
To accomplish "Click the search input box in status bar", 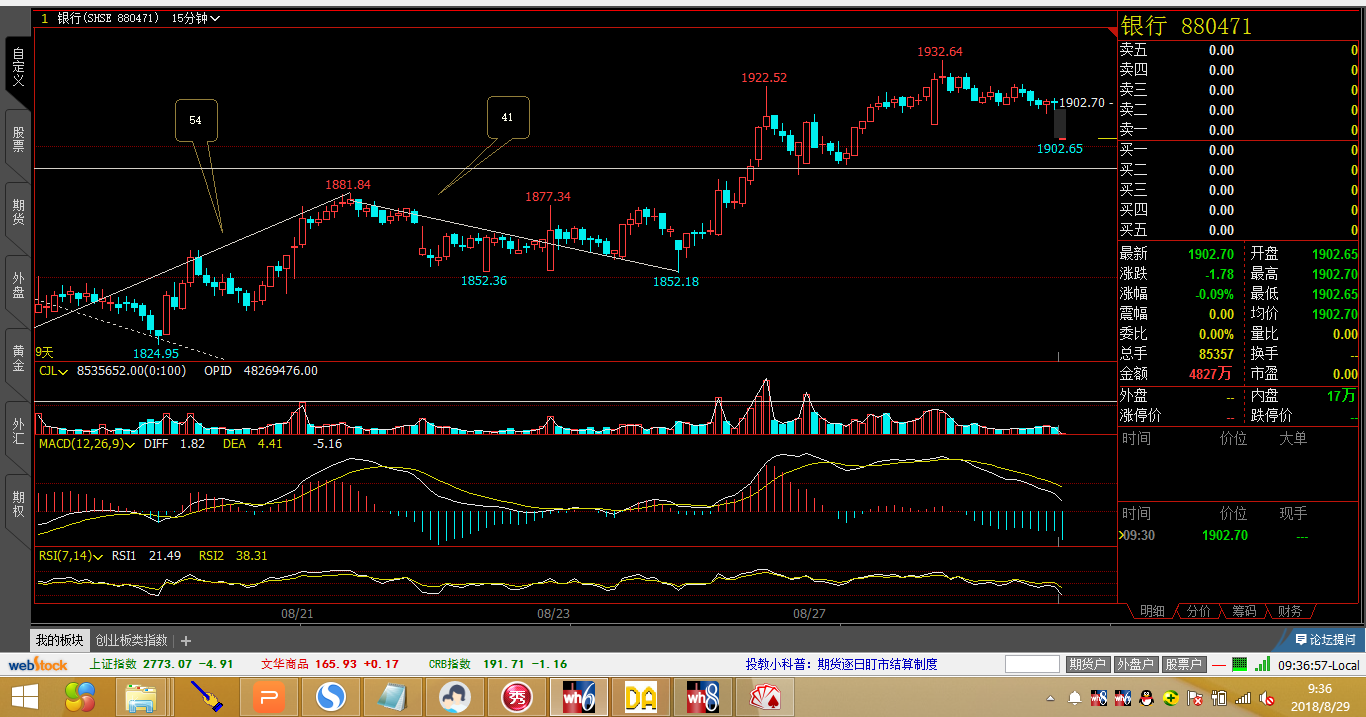I will point(1031,664).
